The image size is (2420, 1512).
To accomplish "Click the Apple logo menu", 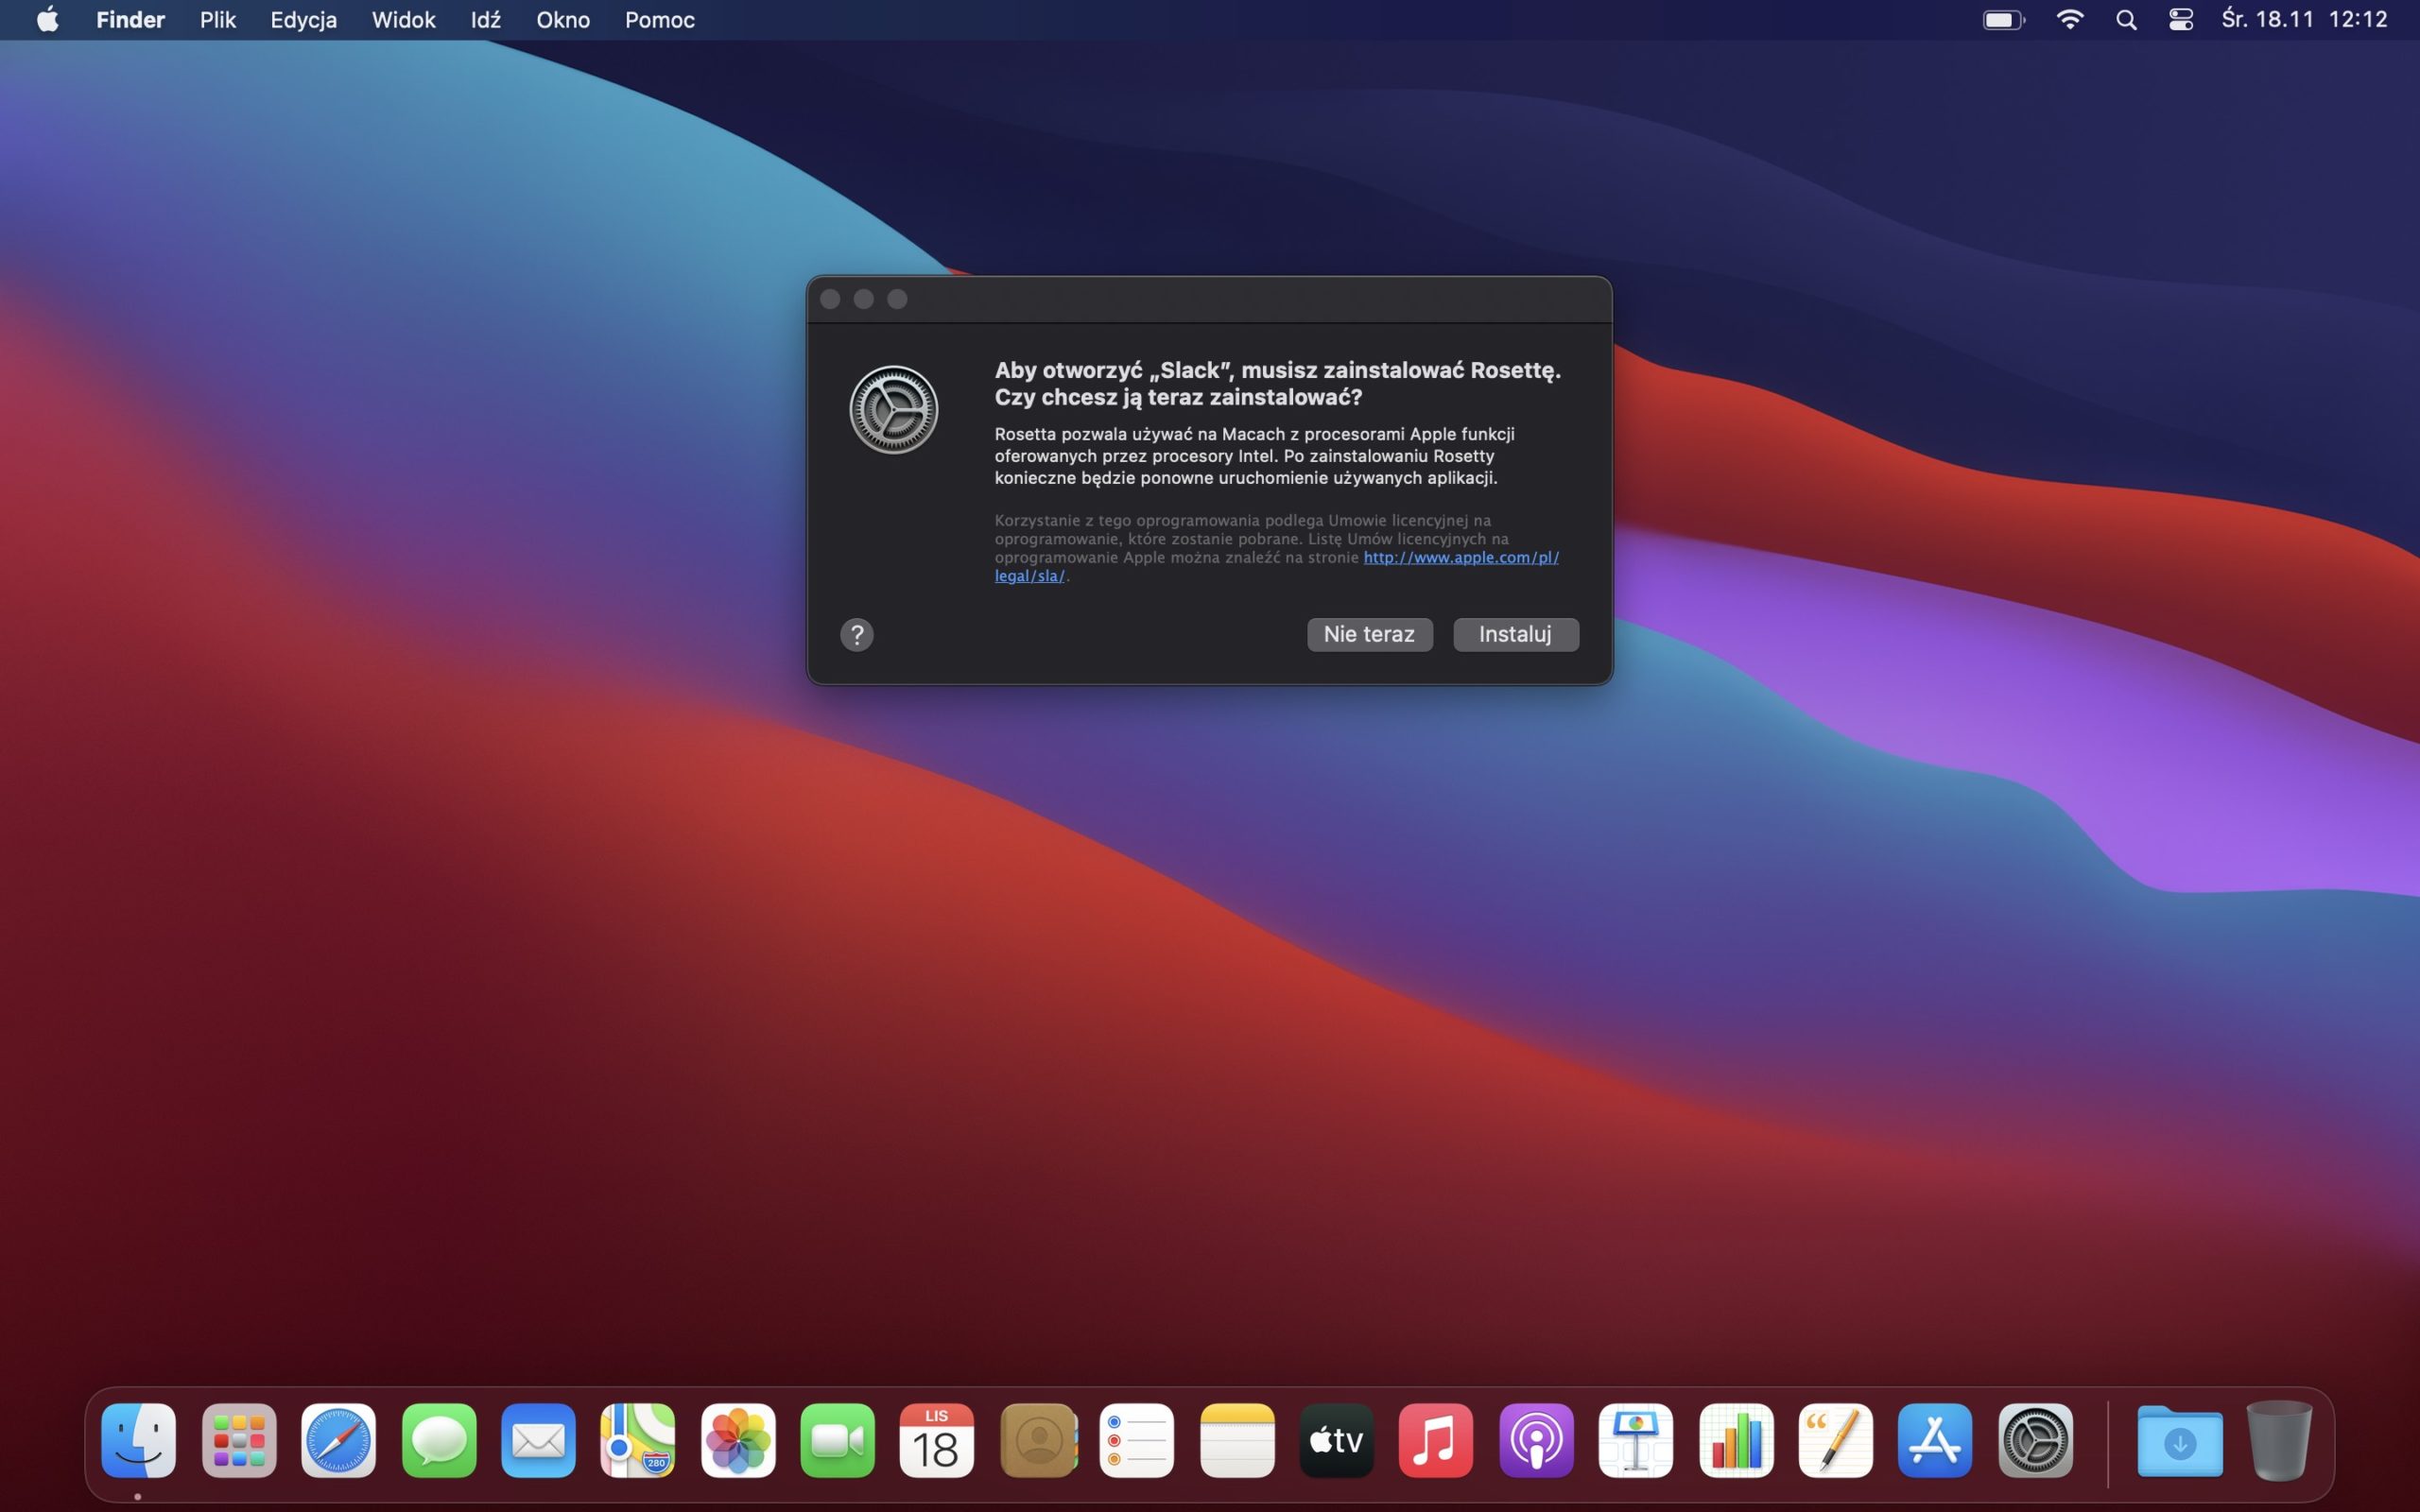I will pyautogui.click(x=47, y=20).
